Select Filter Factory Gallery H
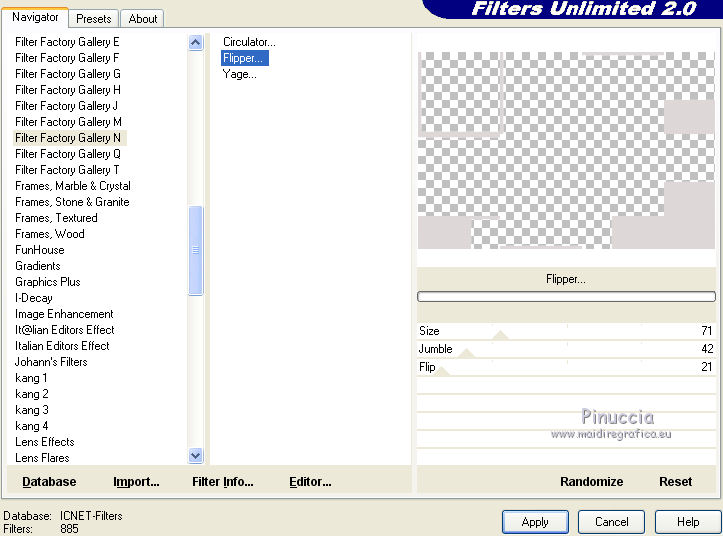Viewport: 723px width, 536px height. [68, 90]
